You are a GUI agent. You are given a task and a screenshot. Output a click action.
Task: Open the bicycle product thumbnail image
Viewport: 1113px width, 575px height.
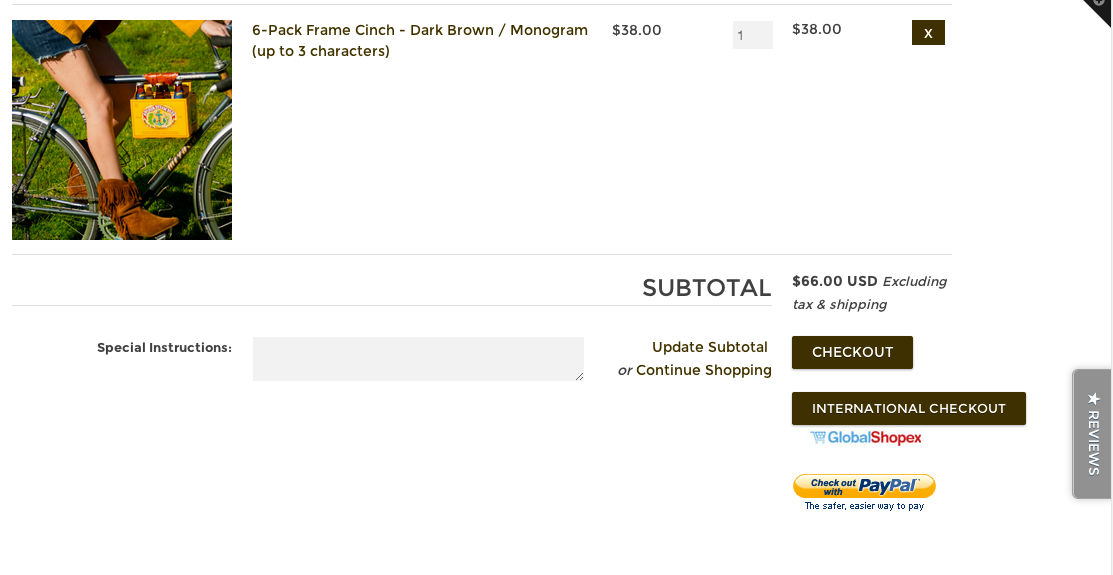(122, 130)
